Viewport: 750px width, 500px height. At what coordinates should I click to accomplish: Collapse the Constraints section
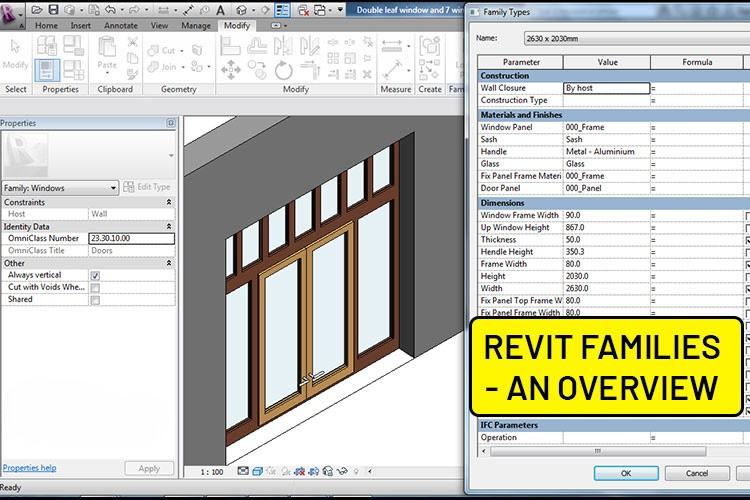coord(169,202)
